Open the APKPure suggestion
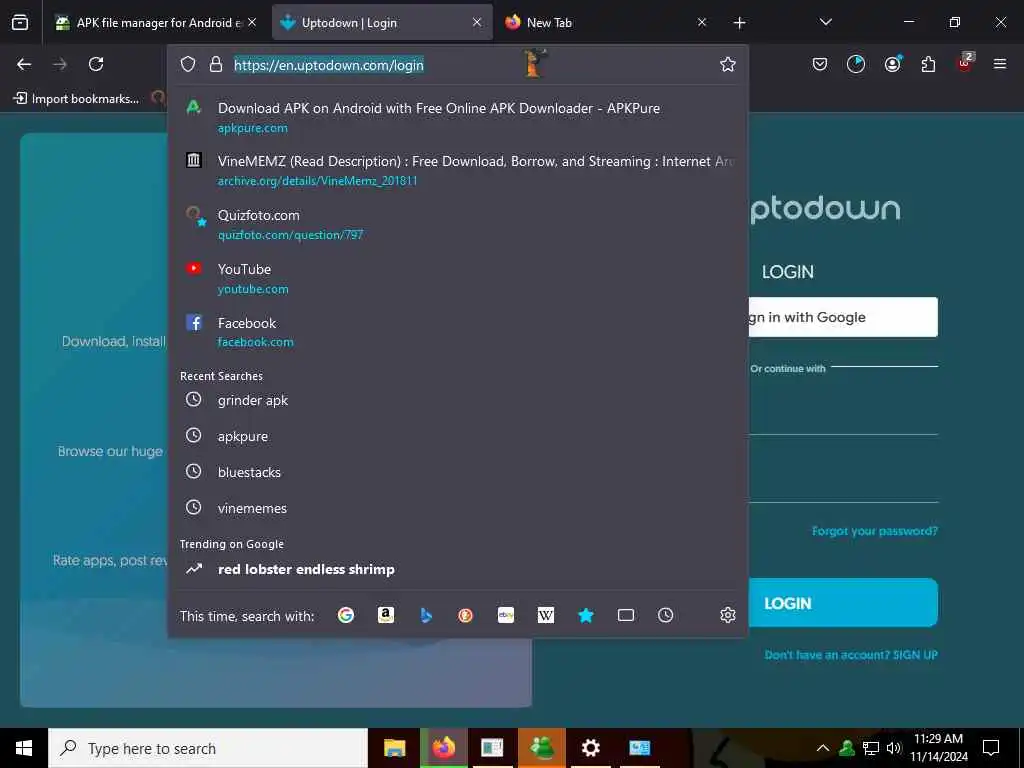The image size is (1024, 768). pyautogui.click(x=458, y=118)
